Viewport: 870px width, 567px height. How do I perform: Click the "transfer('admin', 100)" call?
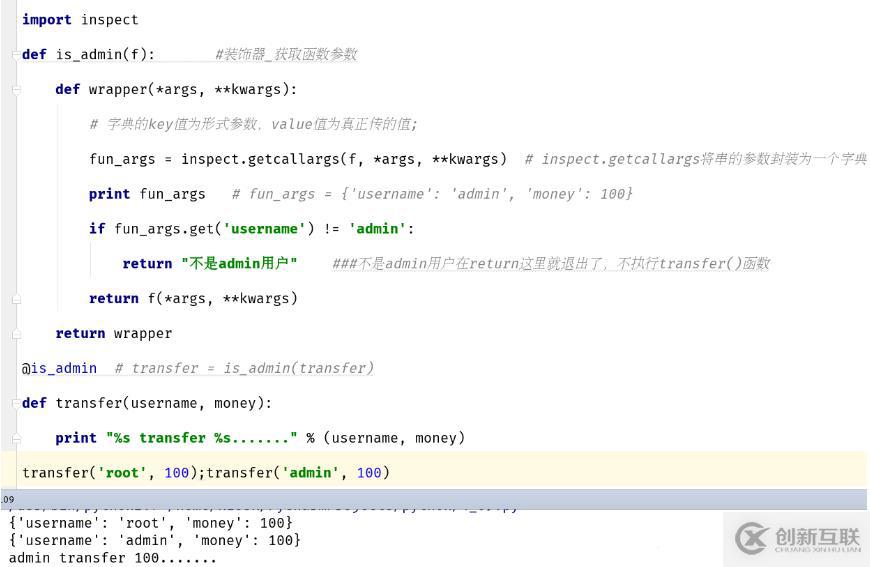[298, 473]
